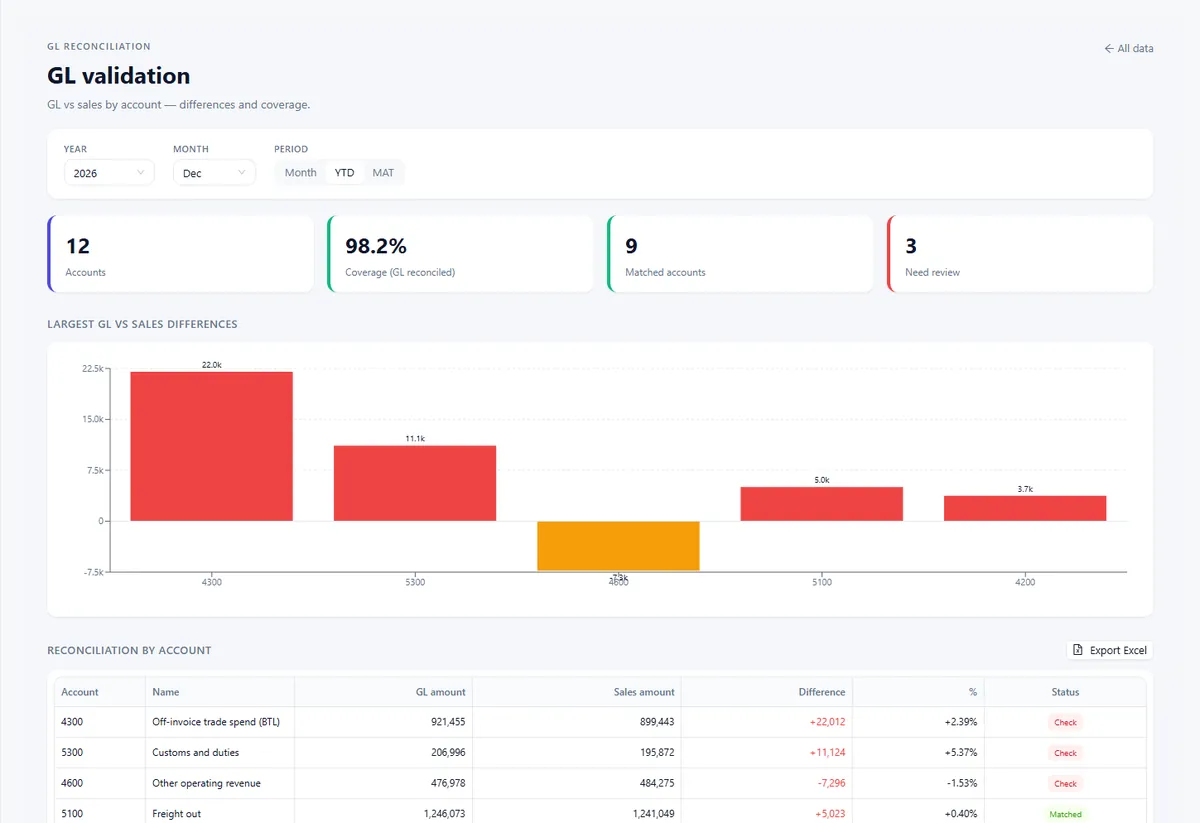
Task: Click the Difference column header
Action: [x=766, y=692]
